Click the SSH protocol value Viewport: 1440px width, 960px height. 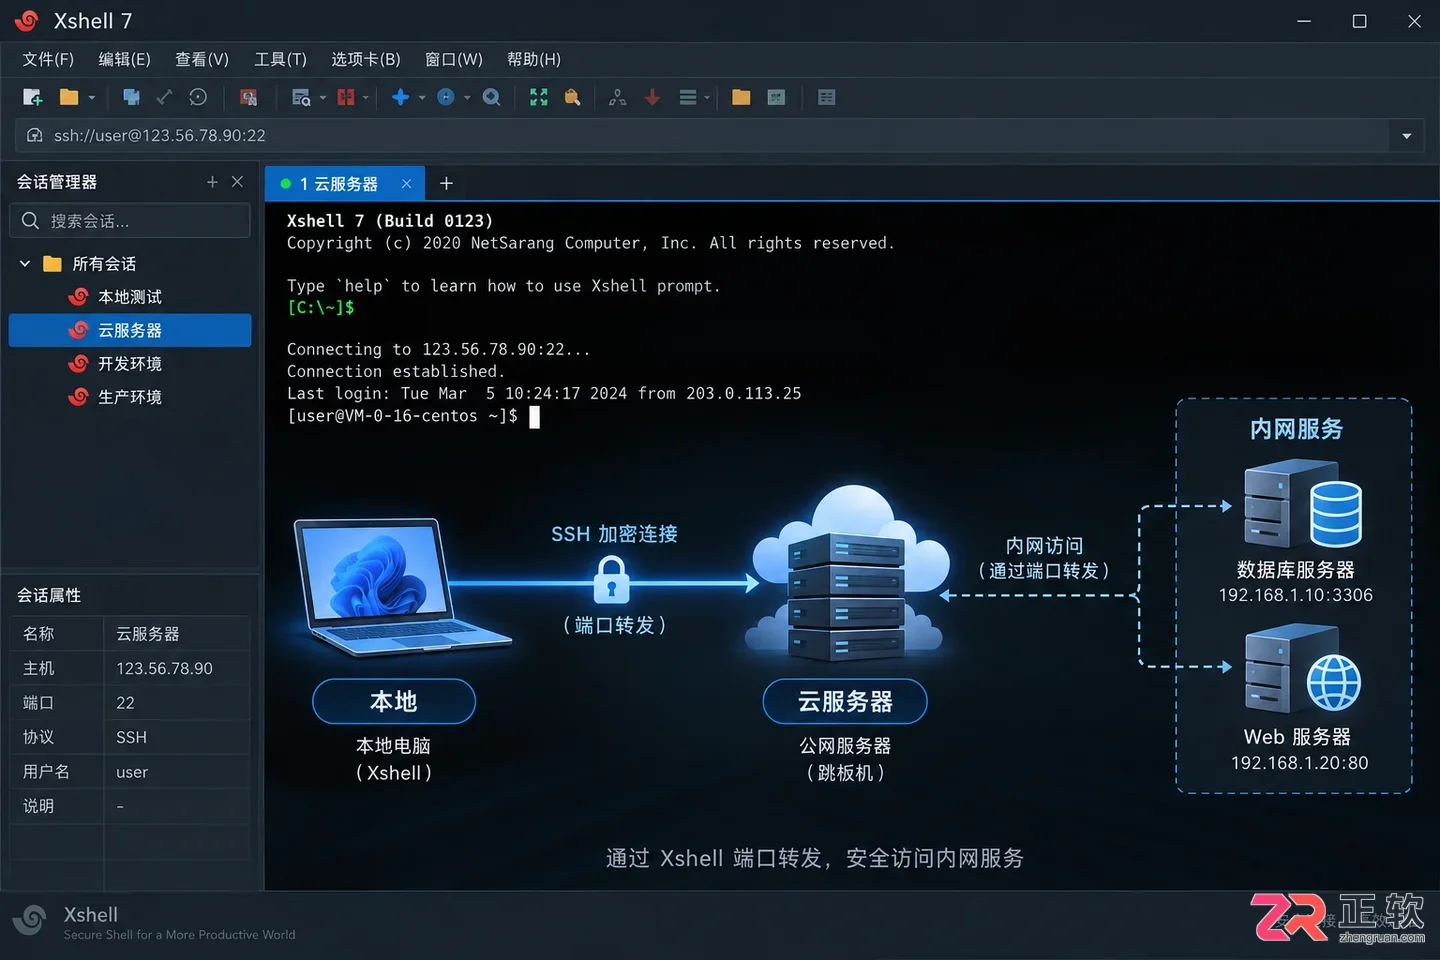pyautogui.click(x=131, y=737)
